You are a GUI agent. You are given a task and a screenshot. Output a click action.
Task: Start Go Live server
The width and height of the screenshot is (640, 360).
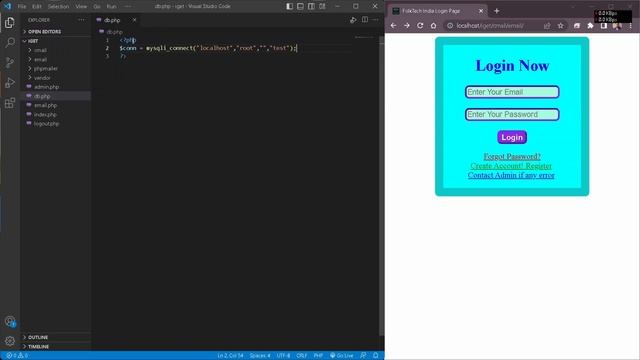[342, 356]
